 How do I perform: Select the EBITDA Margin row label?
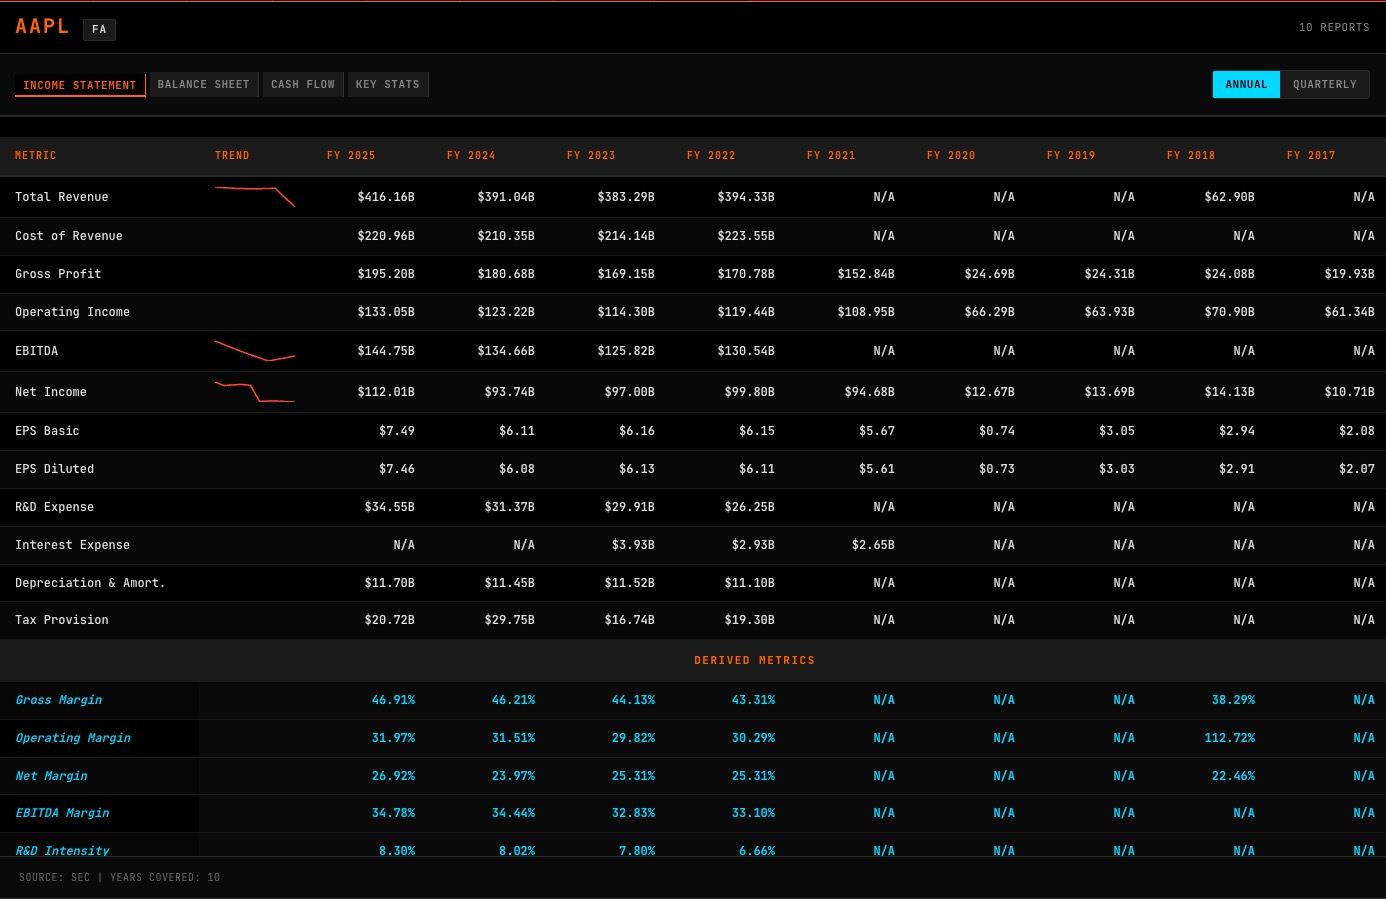(62, 813)
